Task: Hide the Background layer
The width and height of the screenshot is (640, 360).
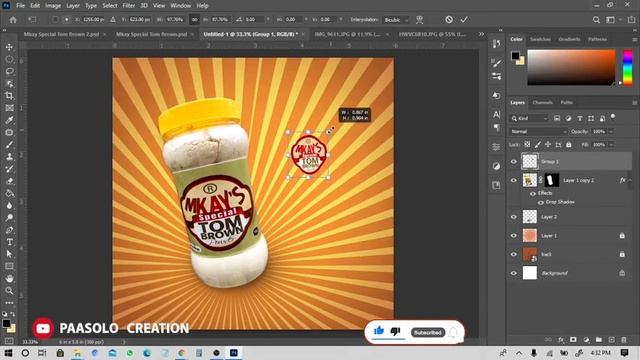Action: coord(513,273)
